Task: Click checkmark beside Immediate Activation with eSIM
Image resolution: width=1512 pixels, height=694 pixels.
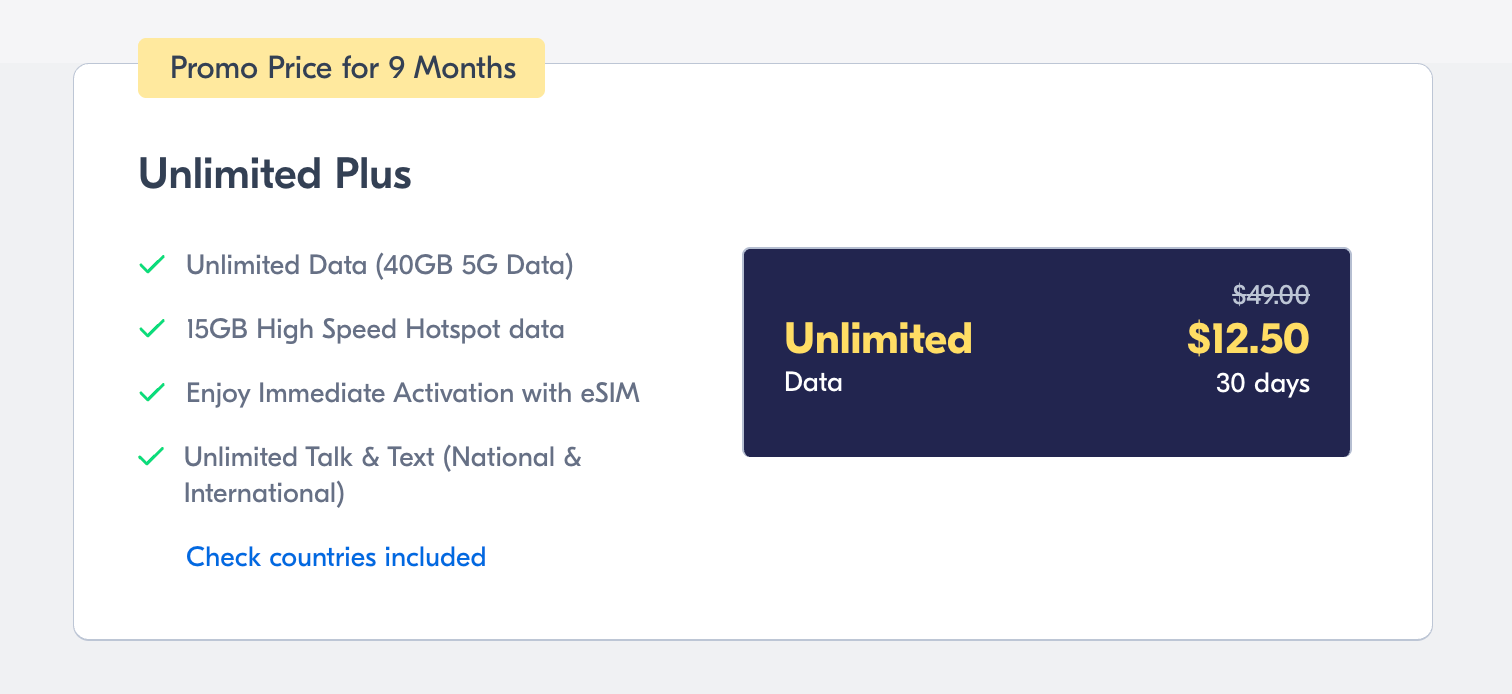Action: [151, 393]
